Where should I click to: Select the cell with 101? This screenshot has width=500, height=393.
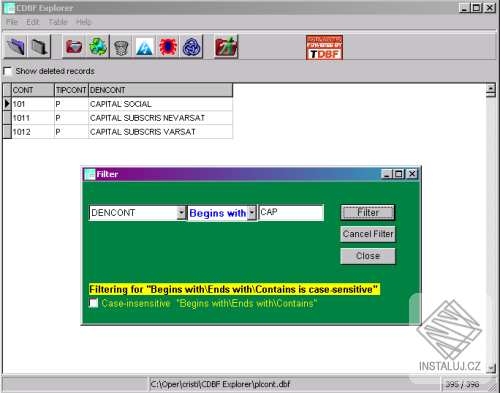point(33,104)
